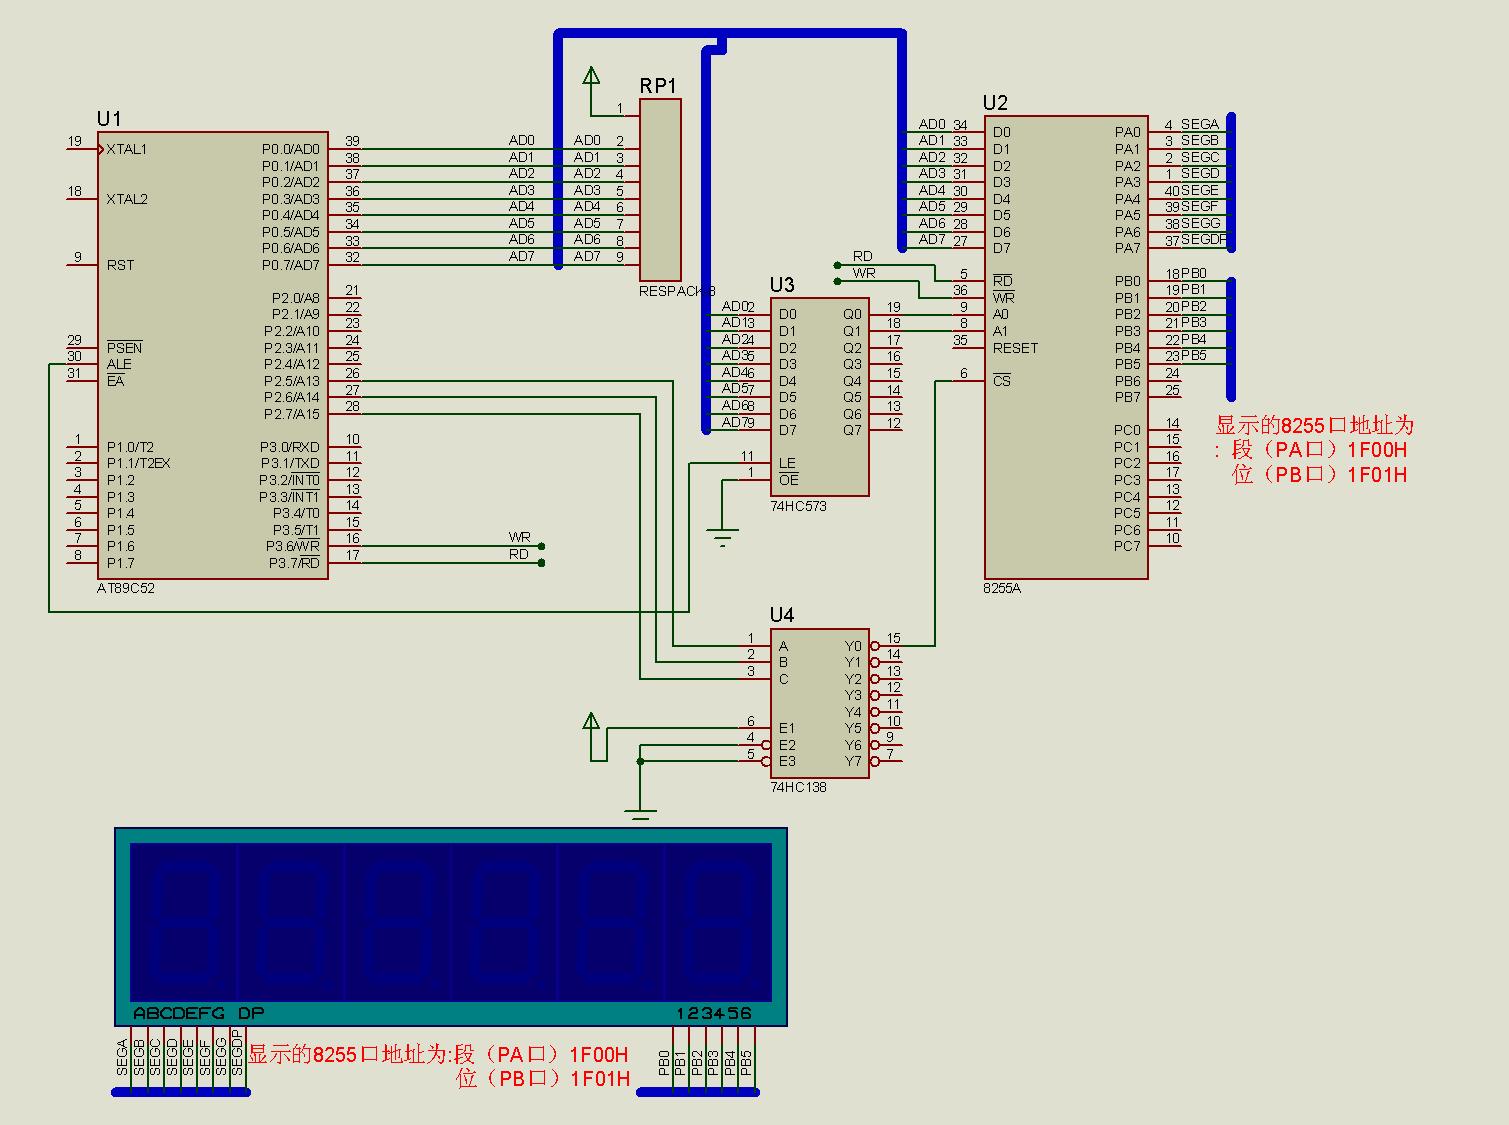Select the SEGA label at PA0 output
This screenshot has height=1125, width=1509.
[1199, 125]
